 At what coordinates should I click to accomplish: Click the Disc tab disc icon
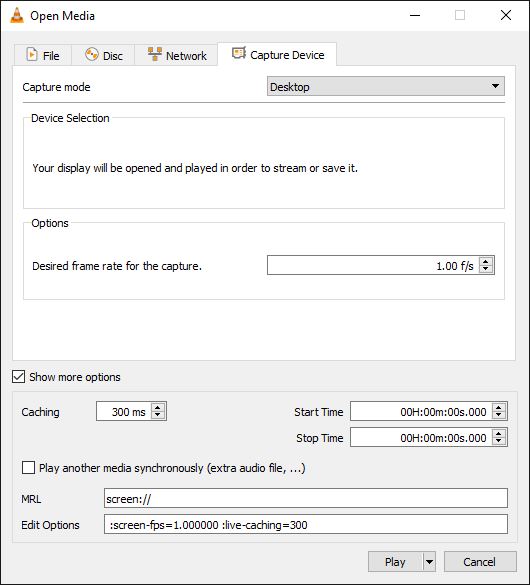(91, 55)
